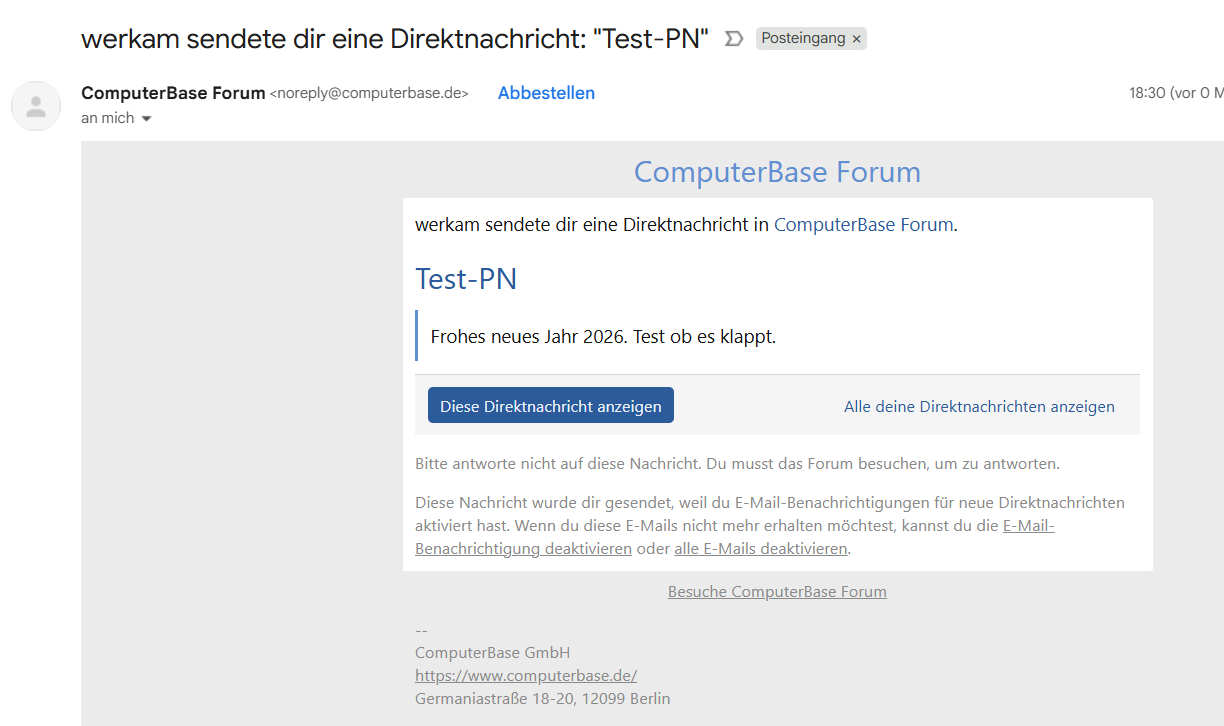Open 'Alle deine Direktnachrichten anzeigen' link
The height and width of the screenshot is (726, 1224).
pyautogui.click(x=979, y=406)
